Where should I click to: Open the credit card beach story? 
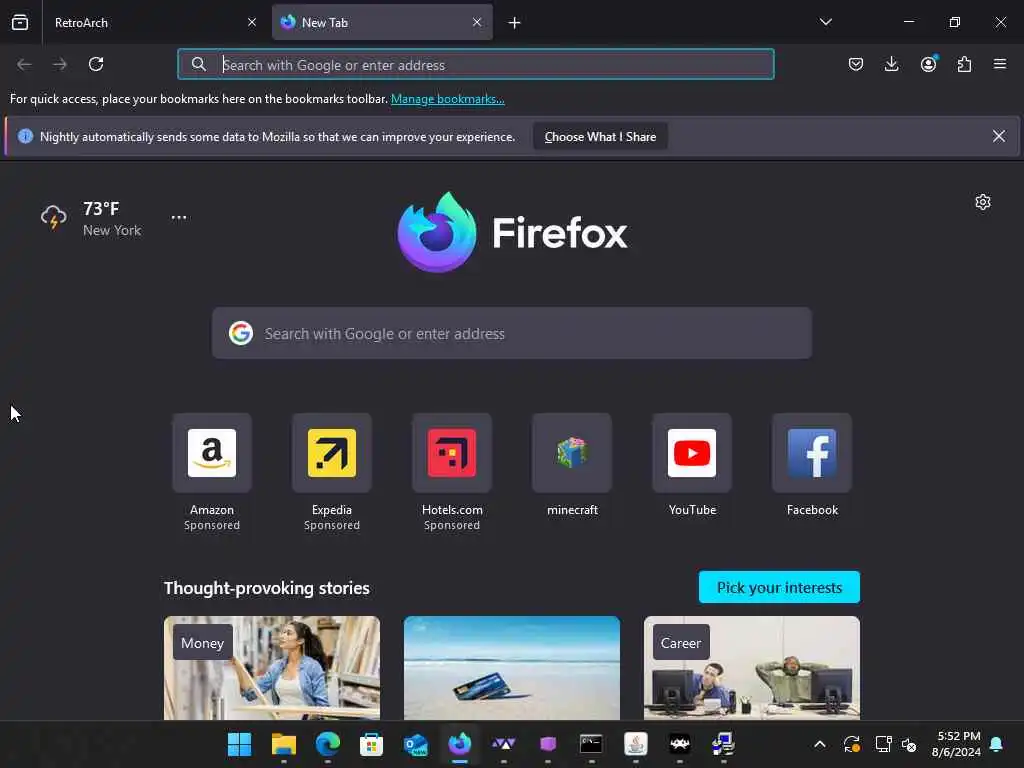tap(512, 667)
